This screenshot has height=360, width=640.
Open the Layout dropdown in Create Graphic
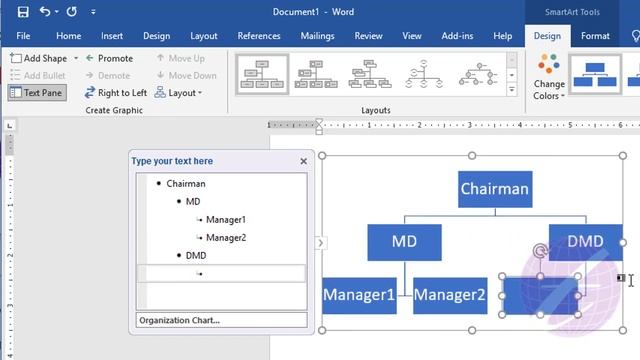tap(178, 93)
